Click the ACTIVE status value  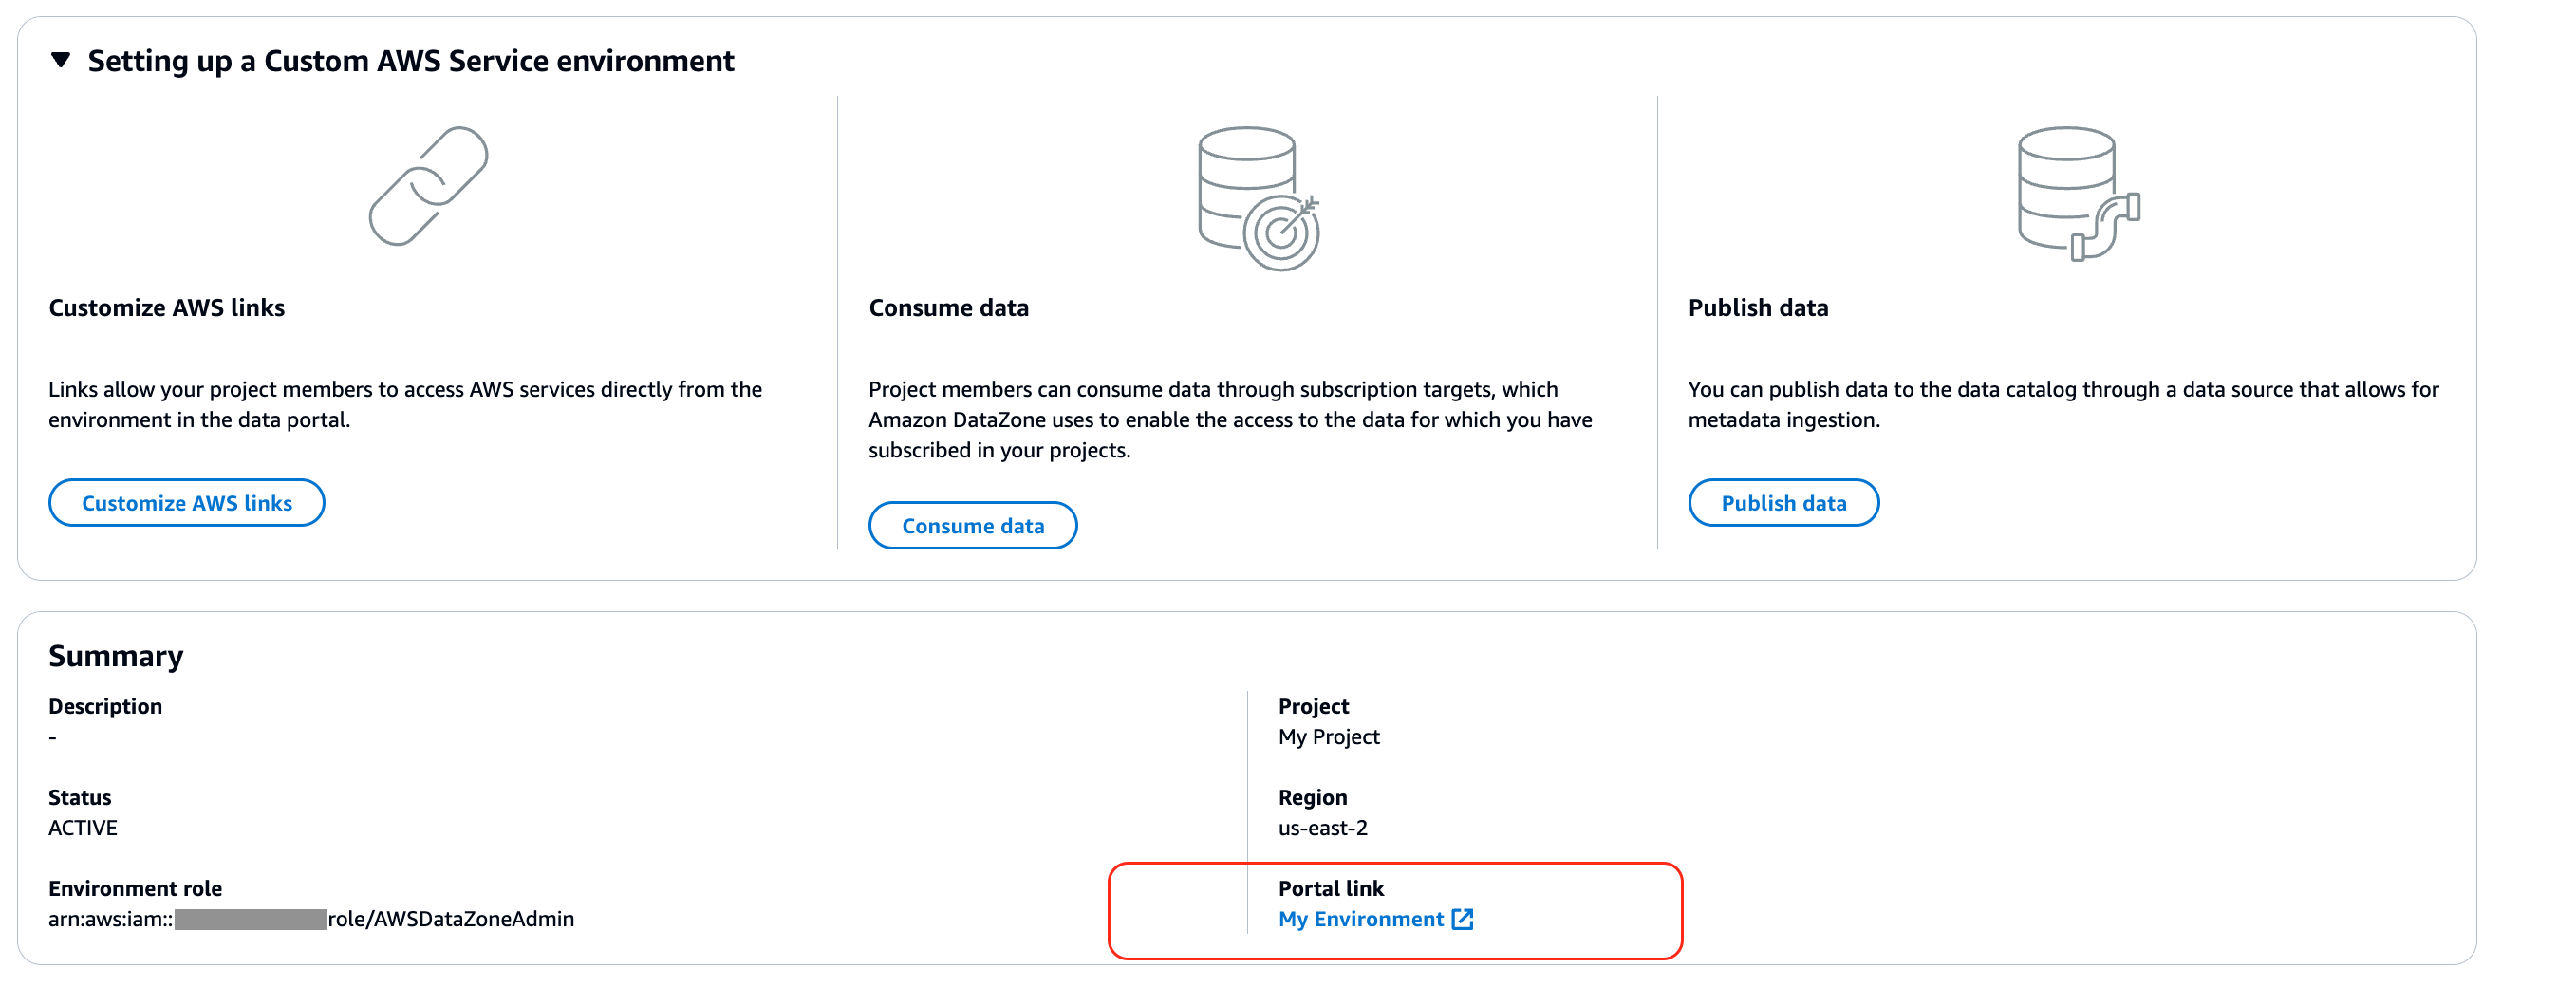coord(83,828)
